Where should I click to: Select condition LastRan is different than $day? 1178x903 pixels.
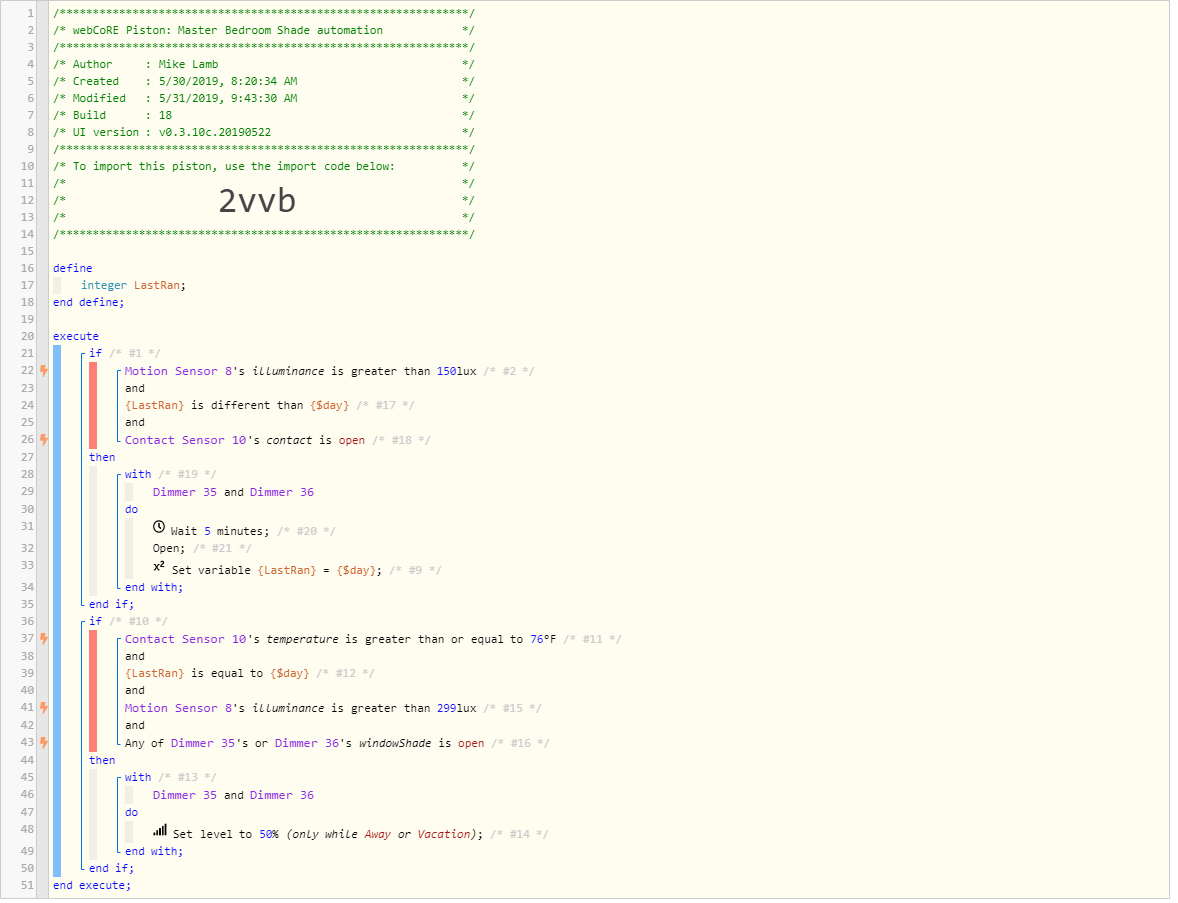coord(237,406)
